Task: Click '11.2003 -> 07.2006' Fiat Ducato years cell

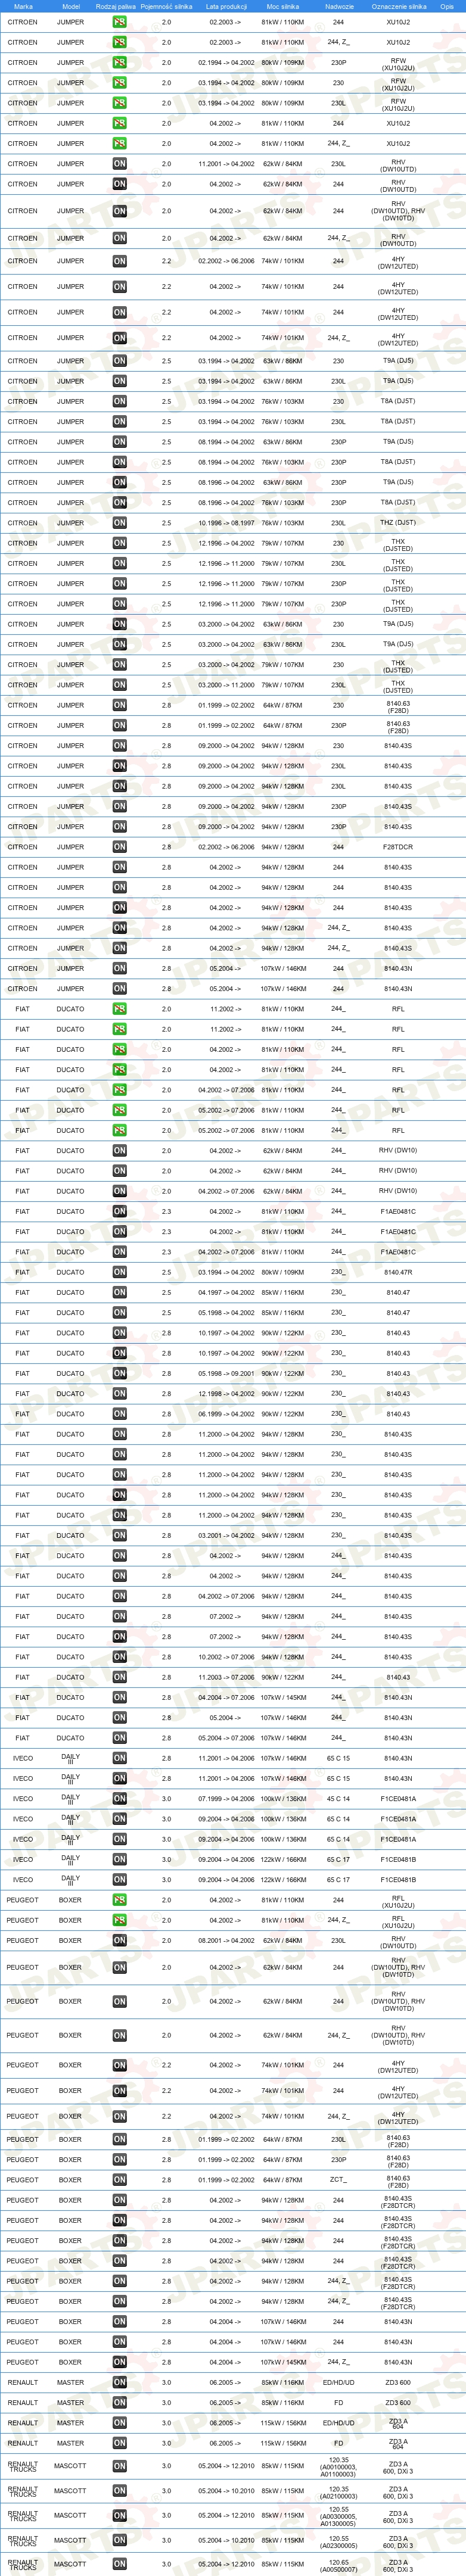Action: pos(226,1677)
